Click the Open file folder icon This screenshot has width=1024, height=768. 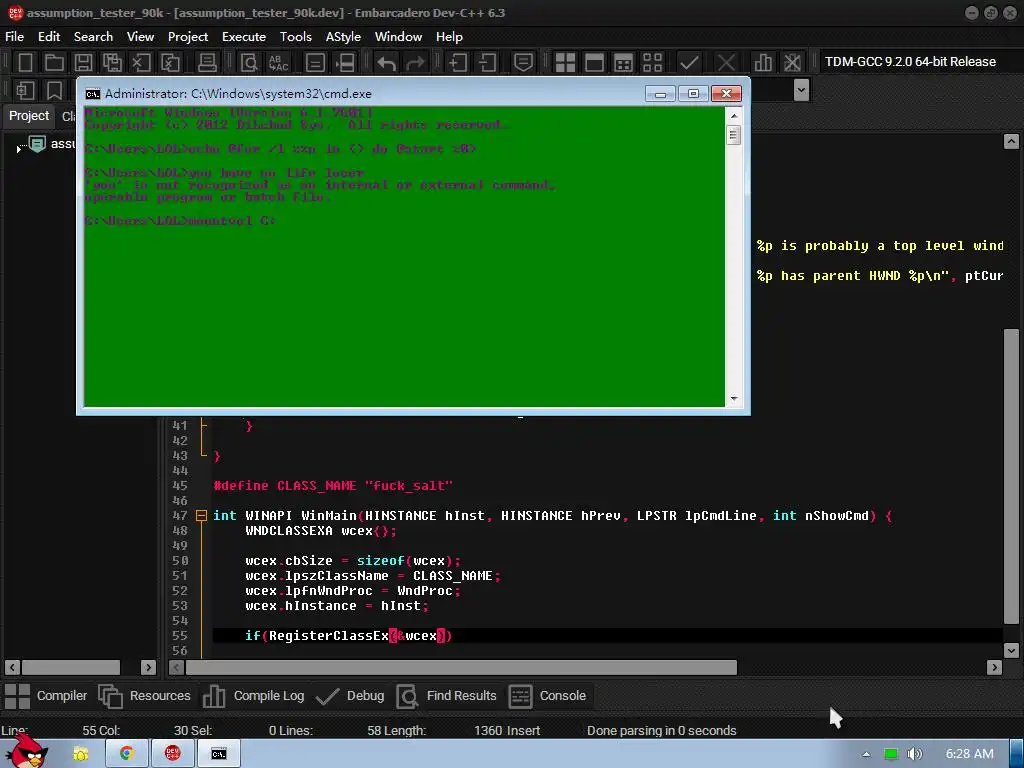[x=54, y=62]
